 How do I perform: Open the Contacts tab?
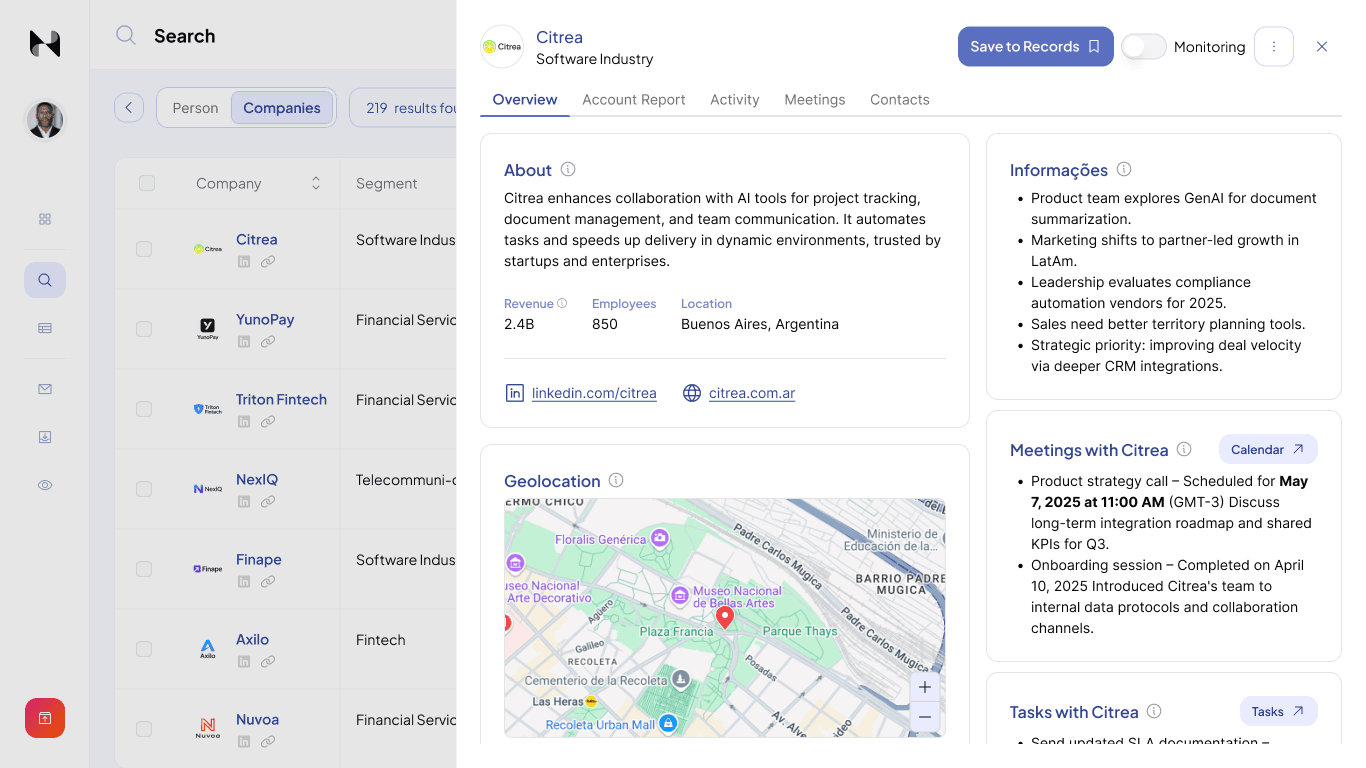click(x=899, y=100)
